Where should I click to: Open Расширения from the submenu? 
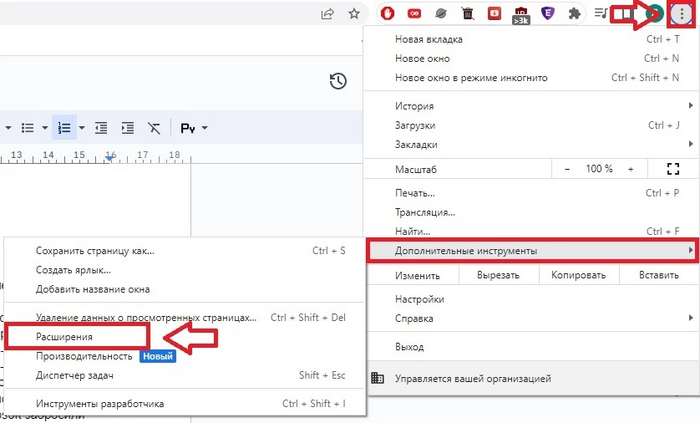77,337
